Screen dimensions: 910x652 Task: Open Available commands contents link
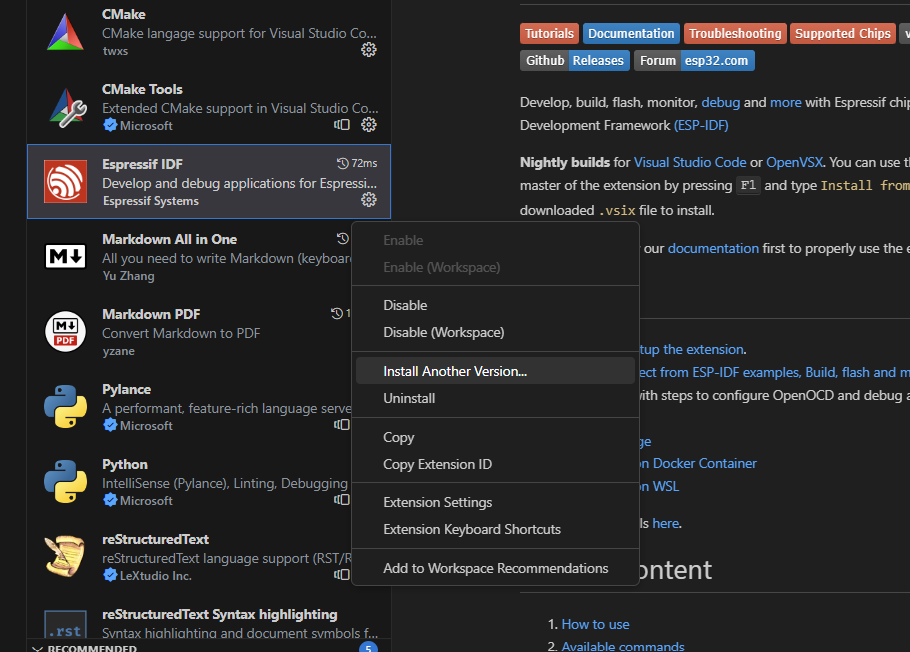623,646
